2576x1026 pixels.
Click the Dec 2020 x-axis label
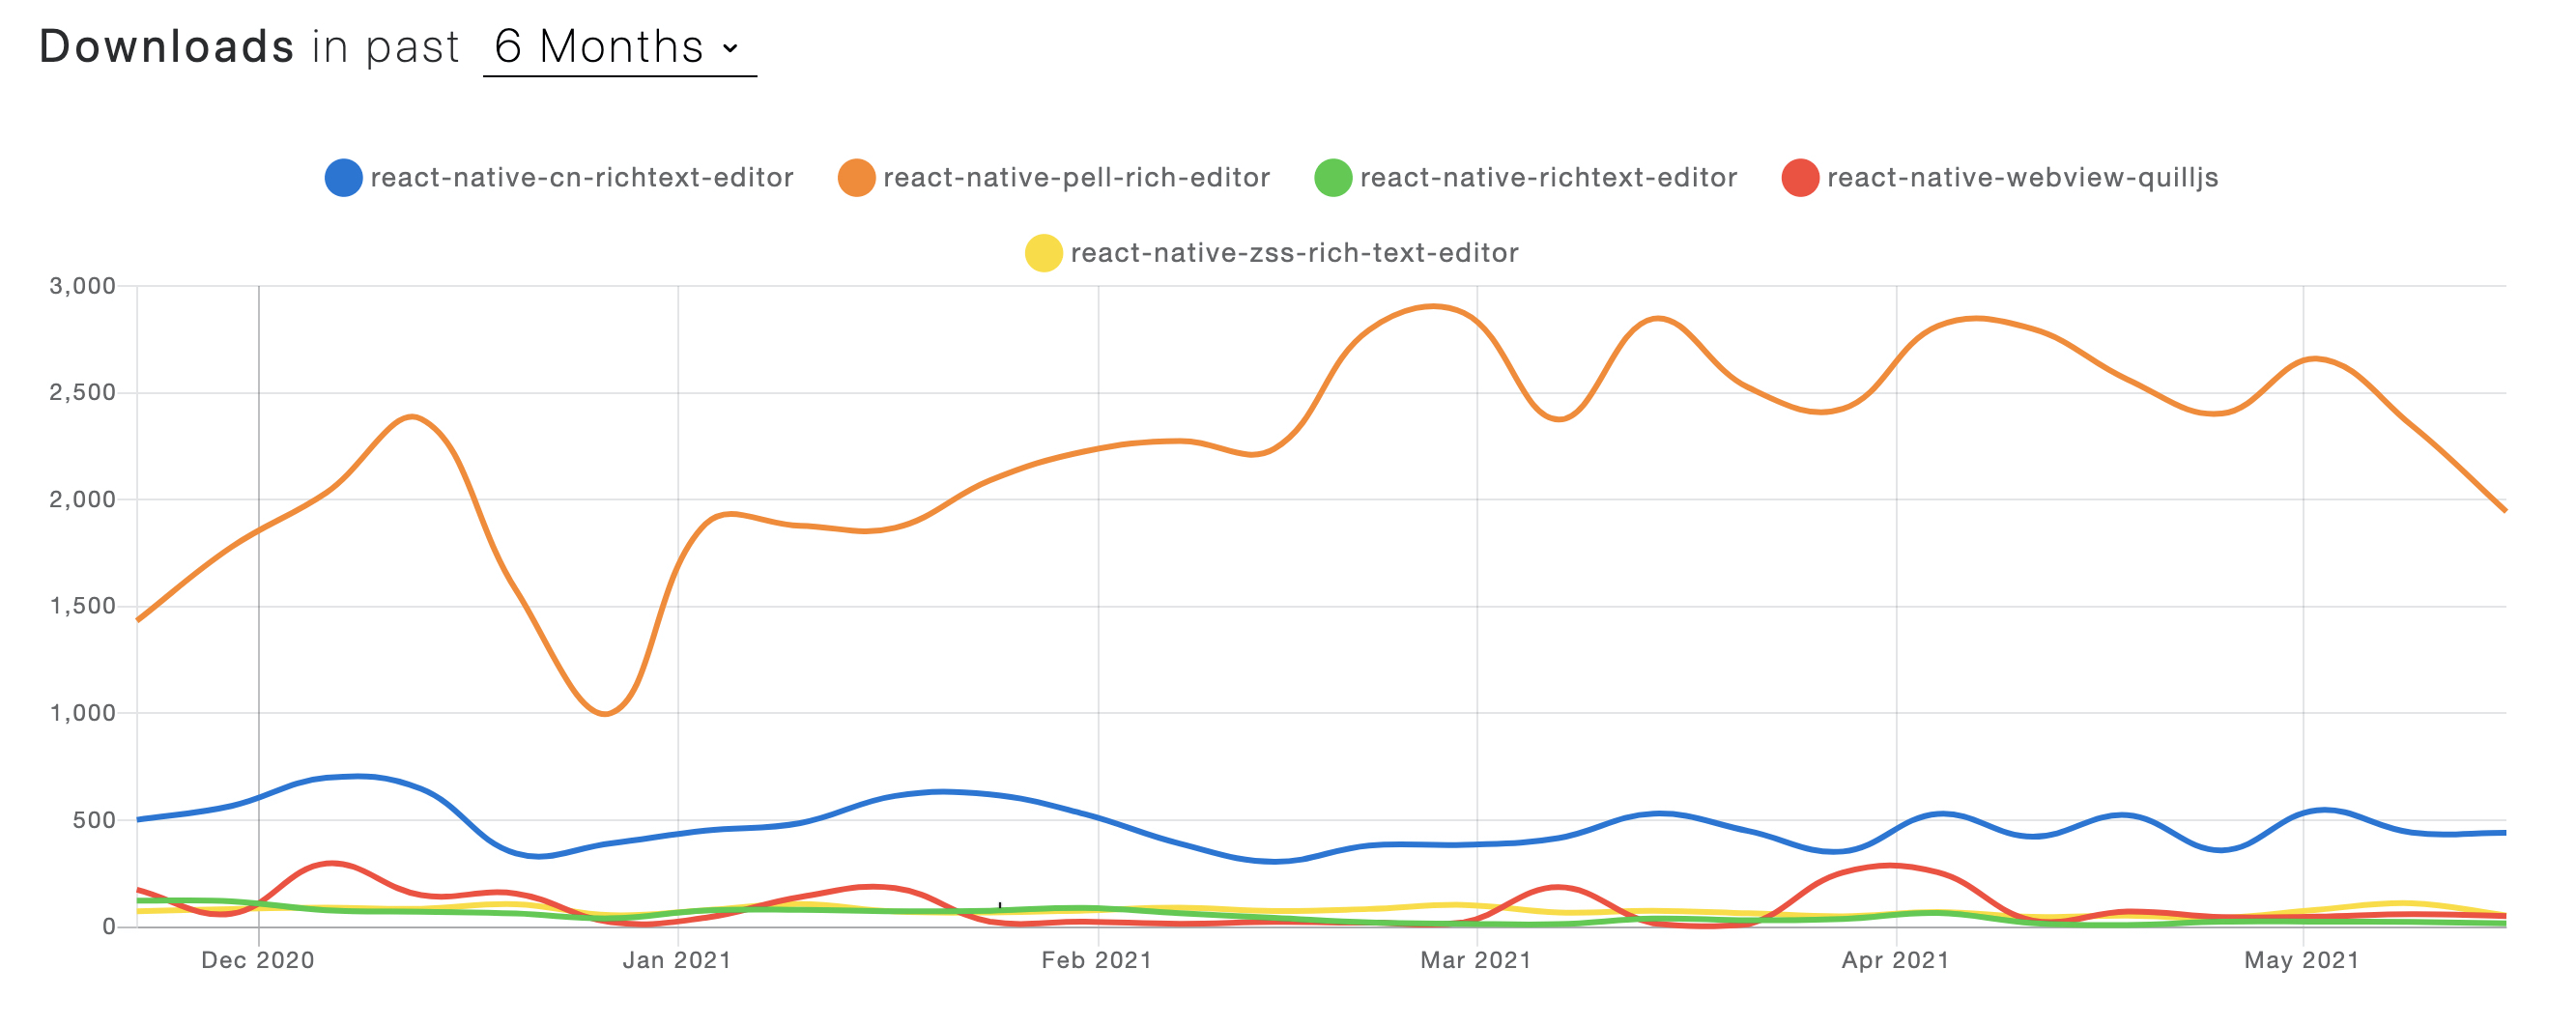[258, 960]
